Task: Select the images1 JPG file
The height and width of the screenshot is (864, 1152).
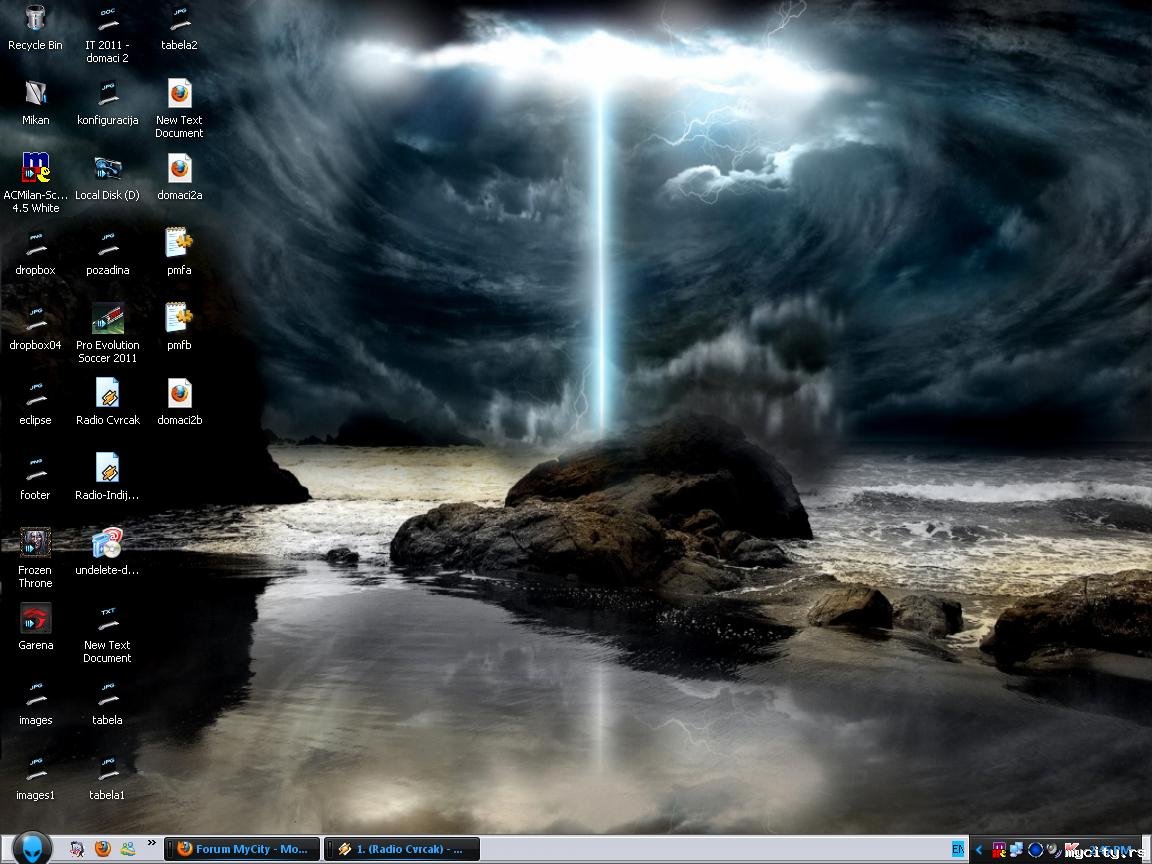Action: click(x=35, y=777)
